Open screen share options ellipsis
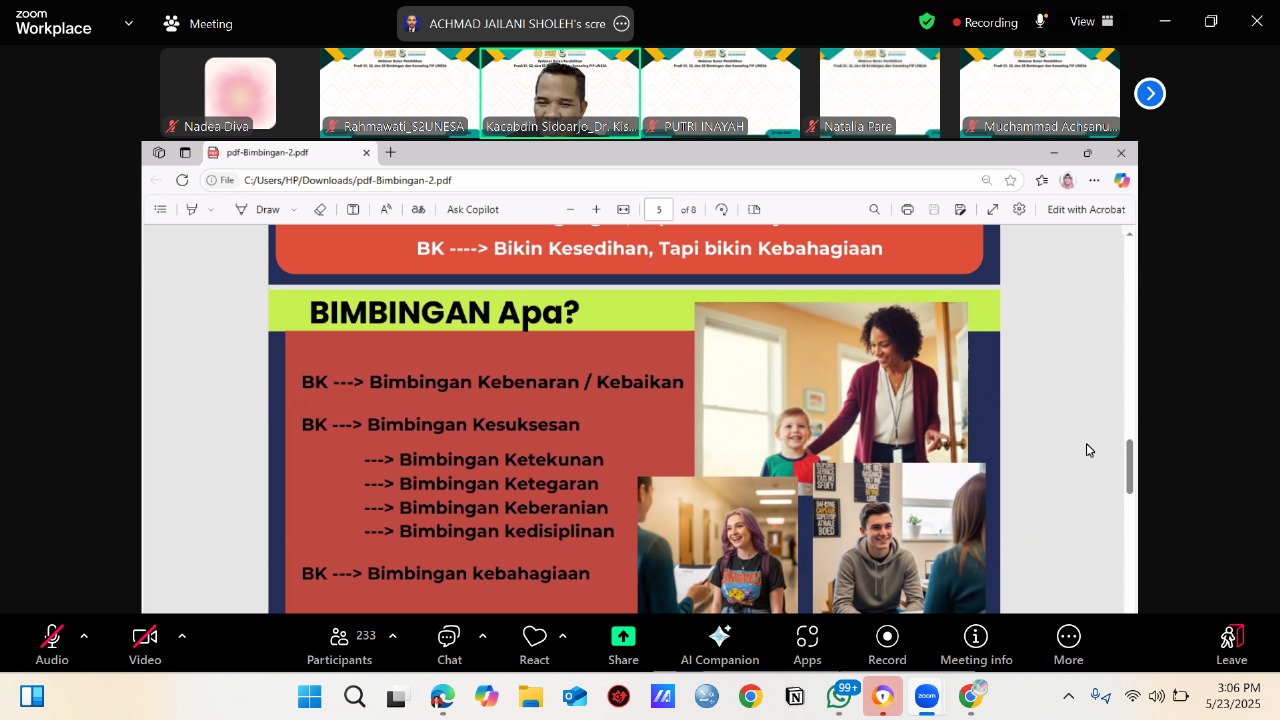This screenshot has width=1280, height=720. click(621, 23)
